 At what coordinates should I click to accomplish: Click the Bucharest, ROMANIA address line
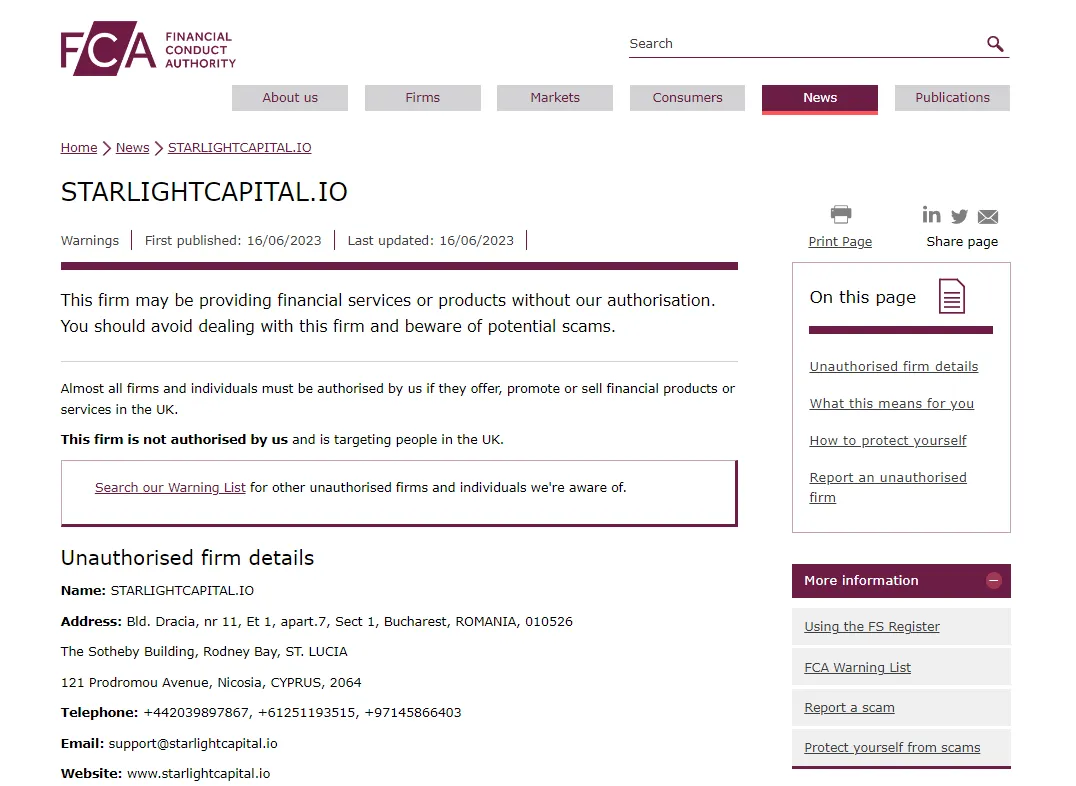coord(316,621)
